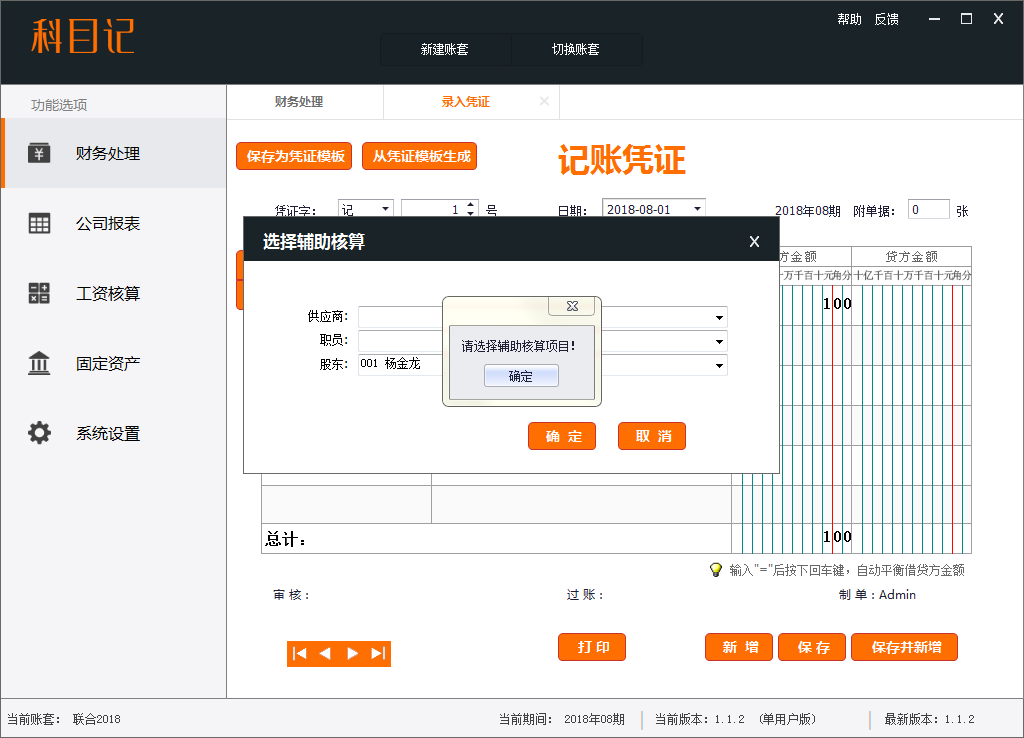
Task: Open the 凭证字 dropdown
Action: click(x=385, y=210)
